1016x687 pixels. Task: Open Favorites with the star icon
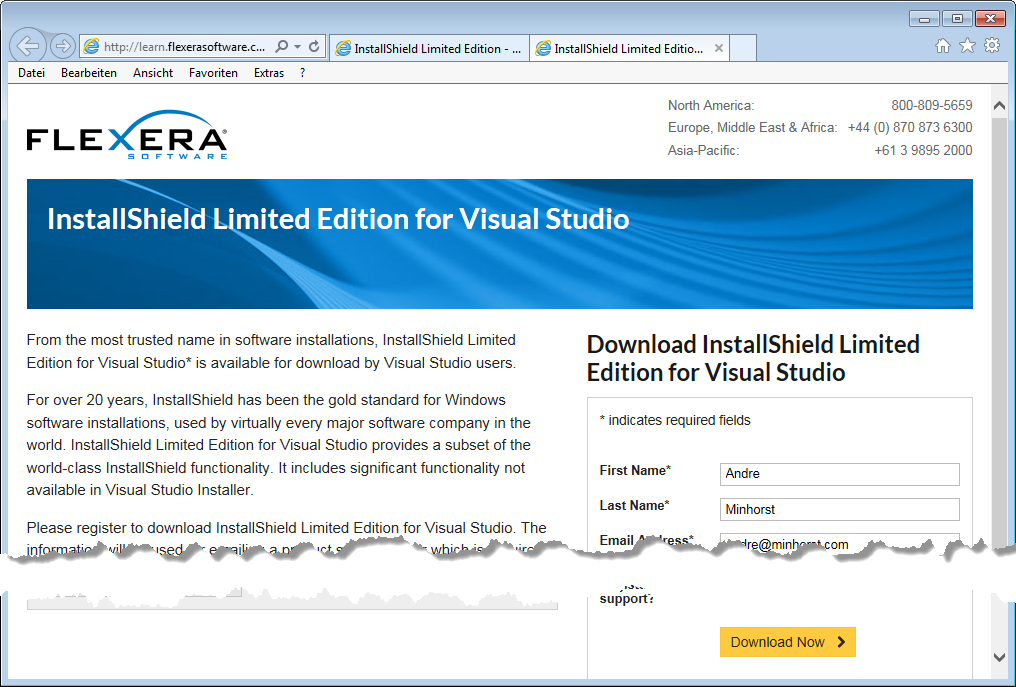tap(967, 45)
